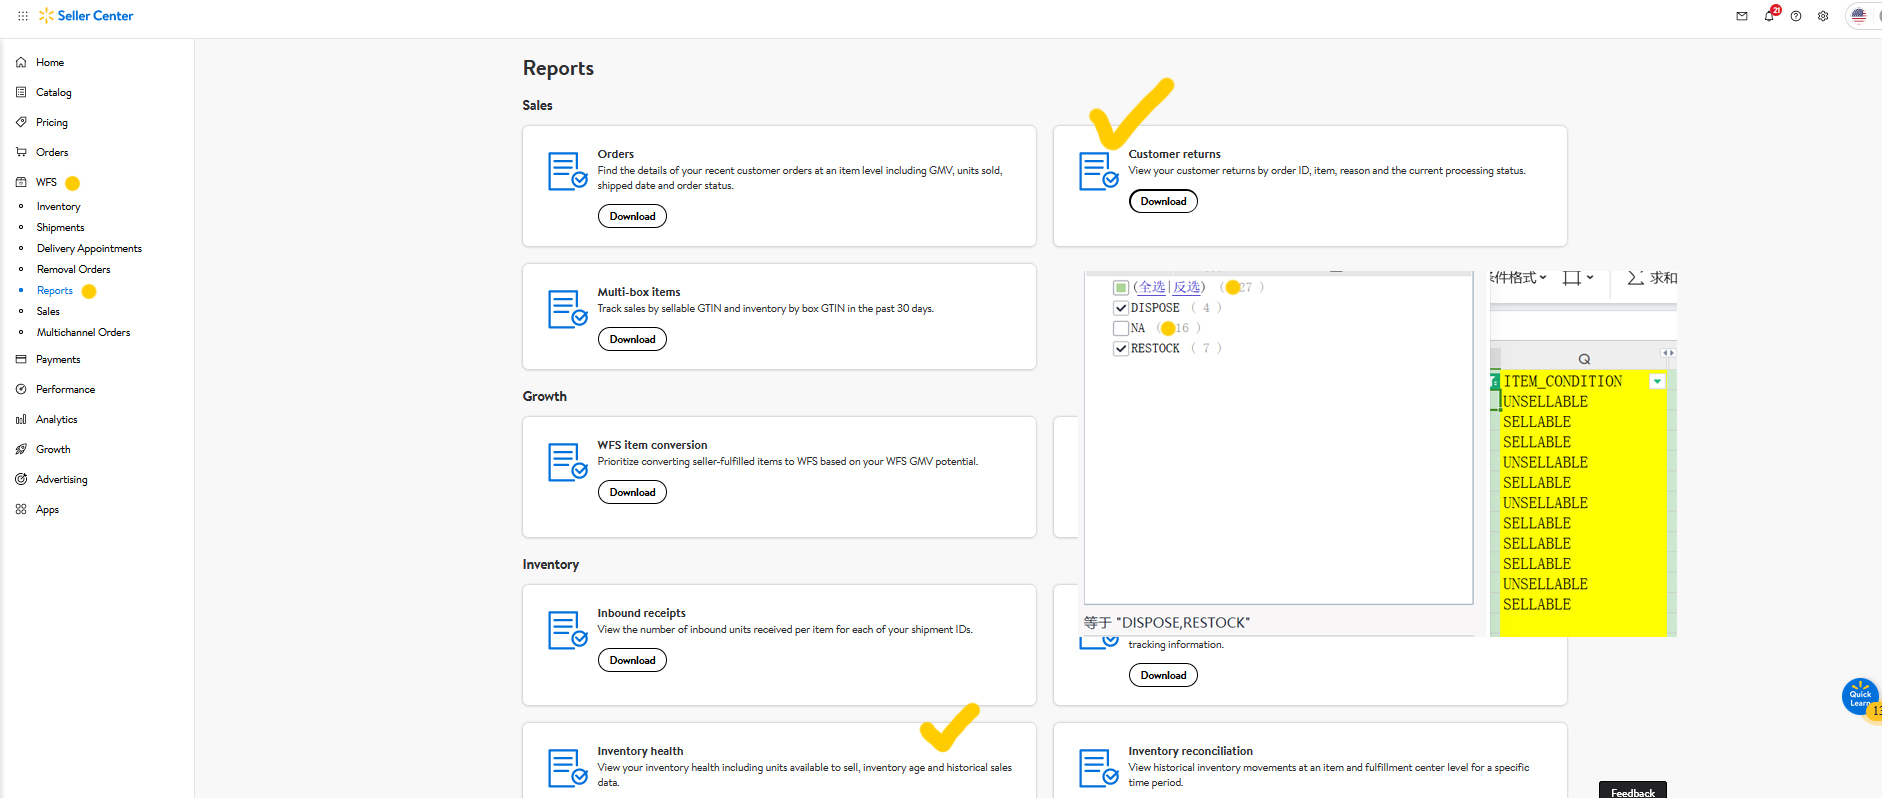Click the Home sidebar icon
This screenshot has height=798, width=1882.
(x=21, y=62)
